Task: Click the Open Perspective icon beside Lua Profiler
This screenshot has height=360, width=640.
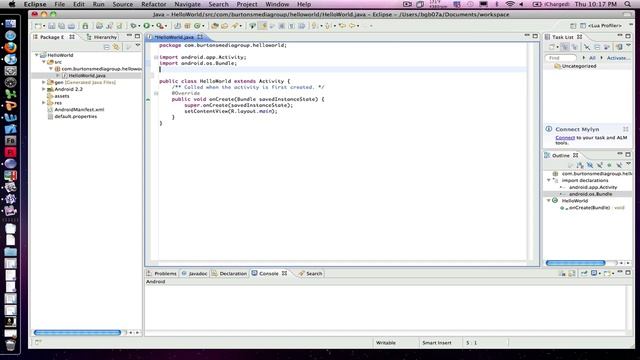Action: [x=573, y=26]
